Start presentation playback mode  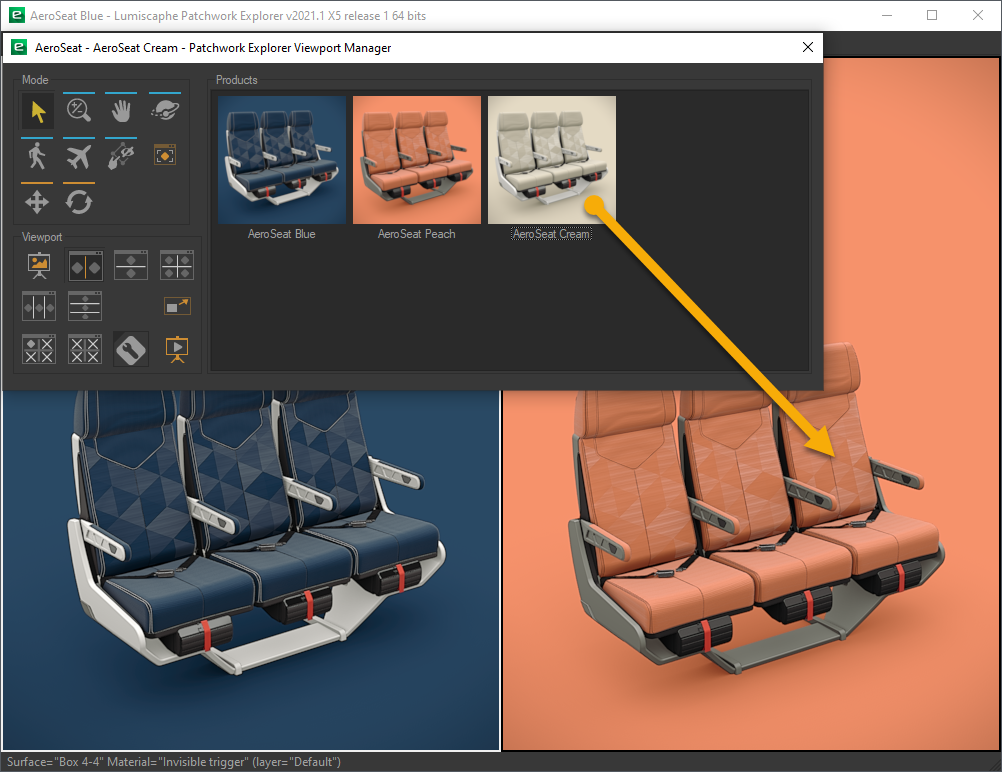coord(177,349)
